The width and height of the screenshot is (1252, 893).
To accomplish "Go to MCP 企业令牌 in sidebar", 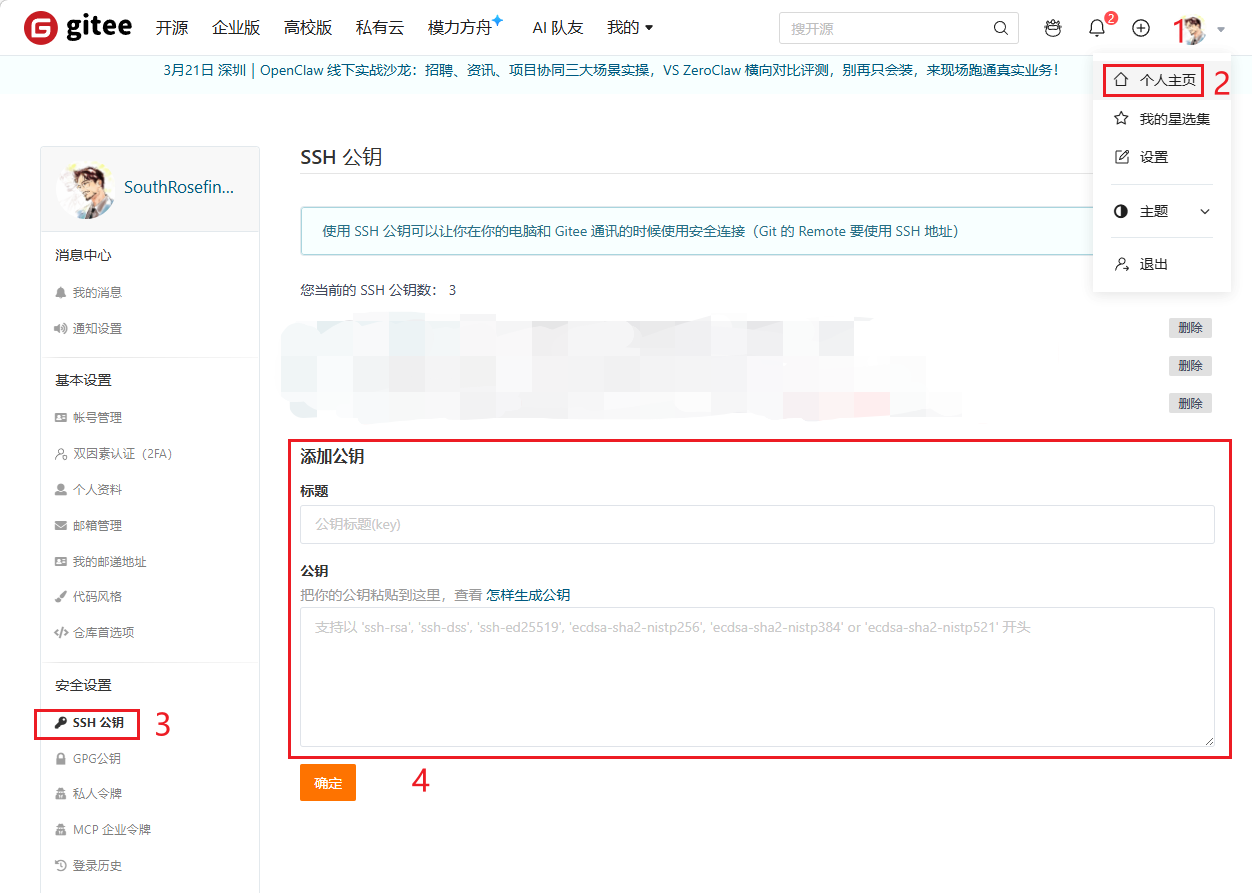I will click(112, 829).
